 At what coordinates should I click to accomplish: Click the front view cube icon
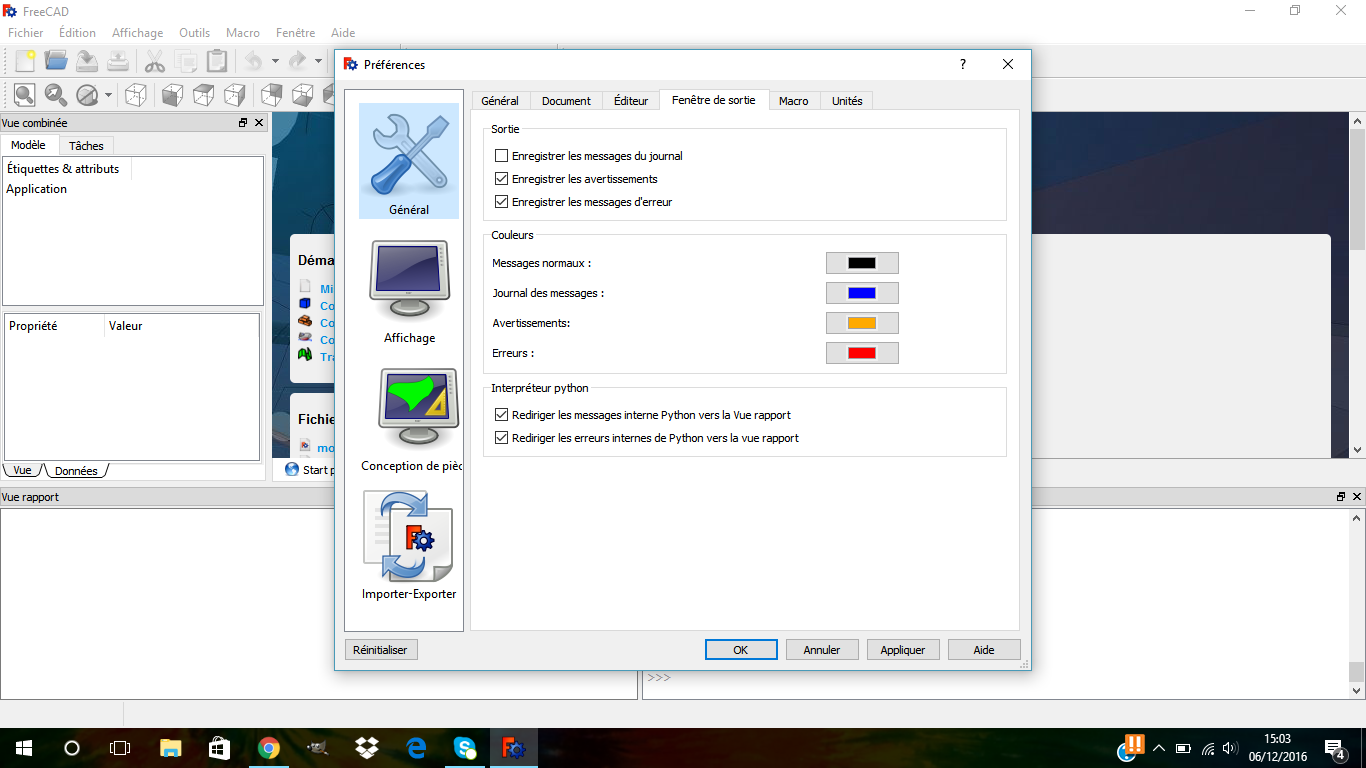(172, 95)
